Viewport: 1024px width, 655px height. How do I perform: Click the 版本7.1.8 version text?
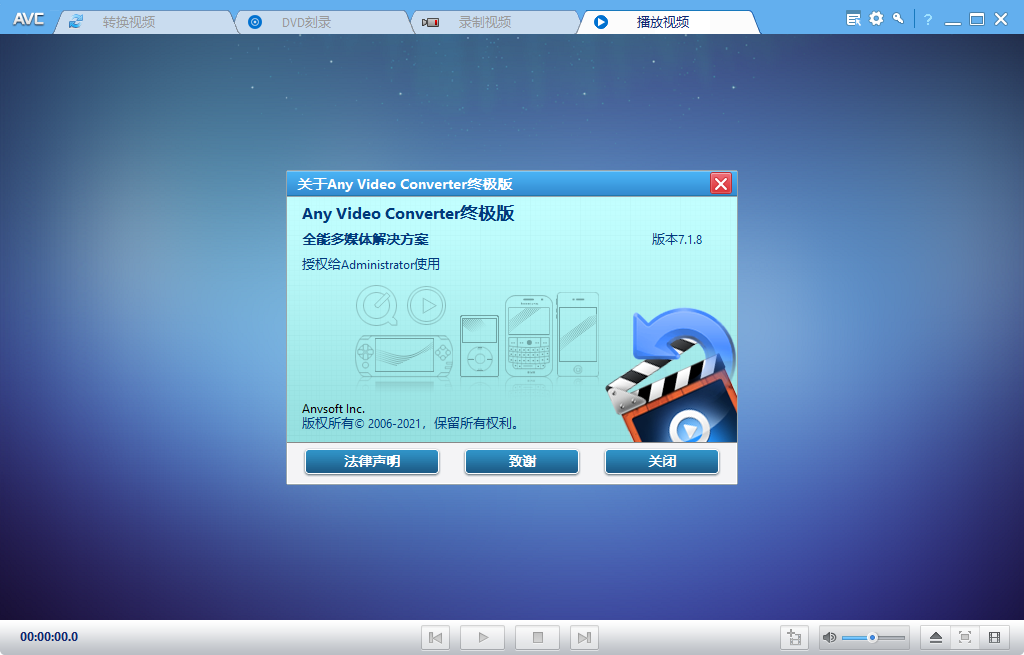tap(677, 240)
